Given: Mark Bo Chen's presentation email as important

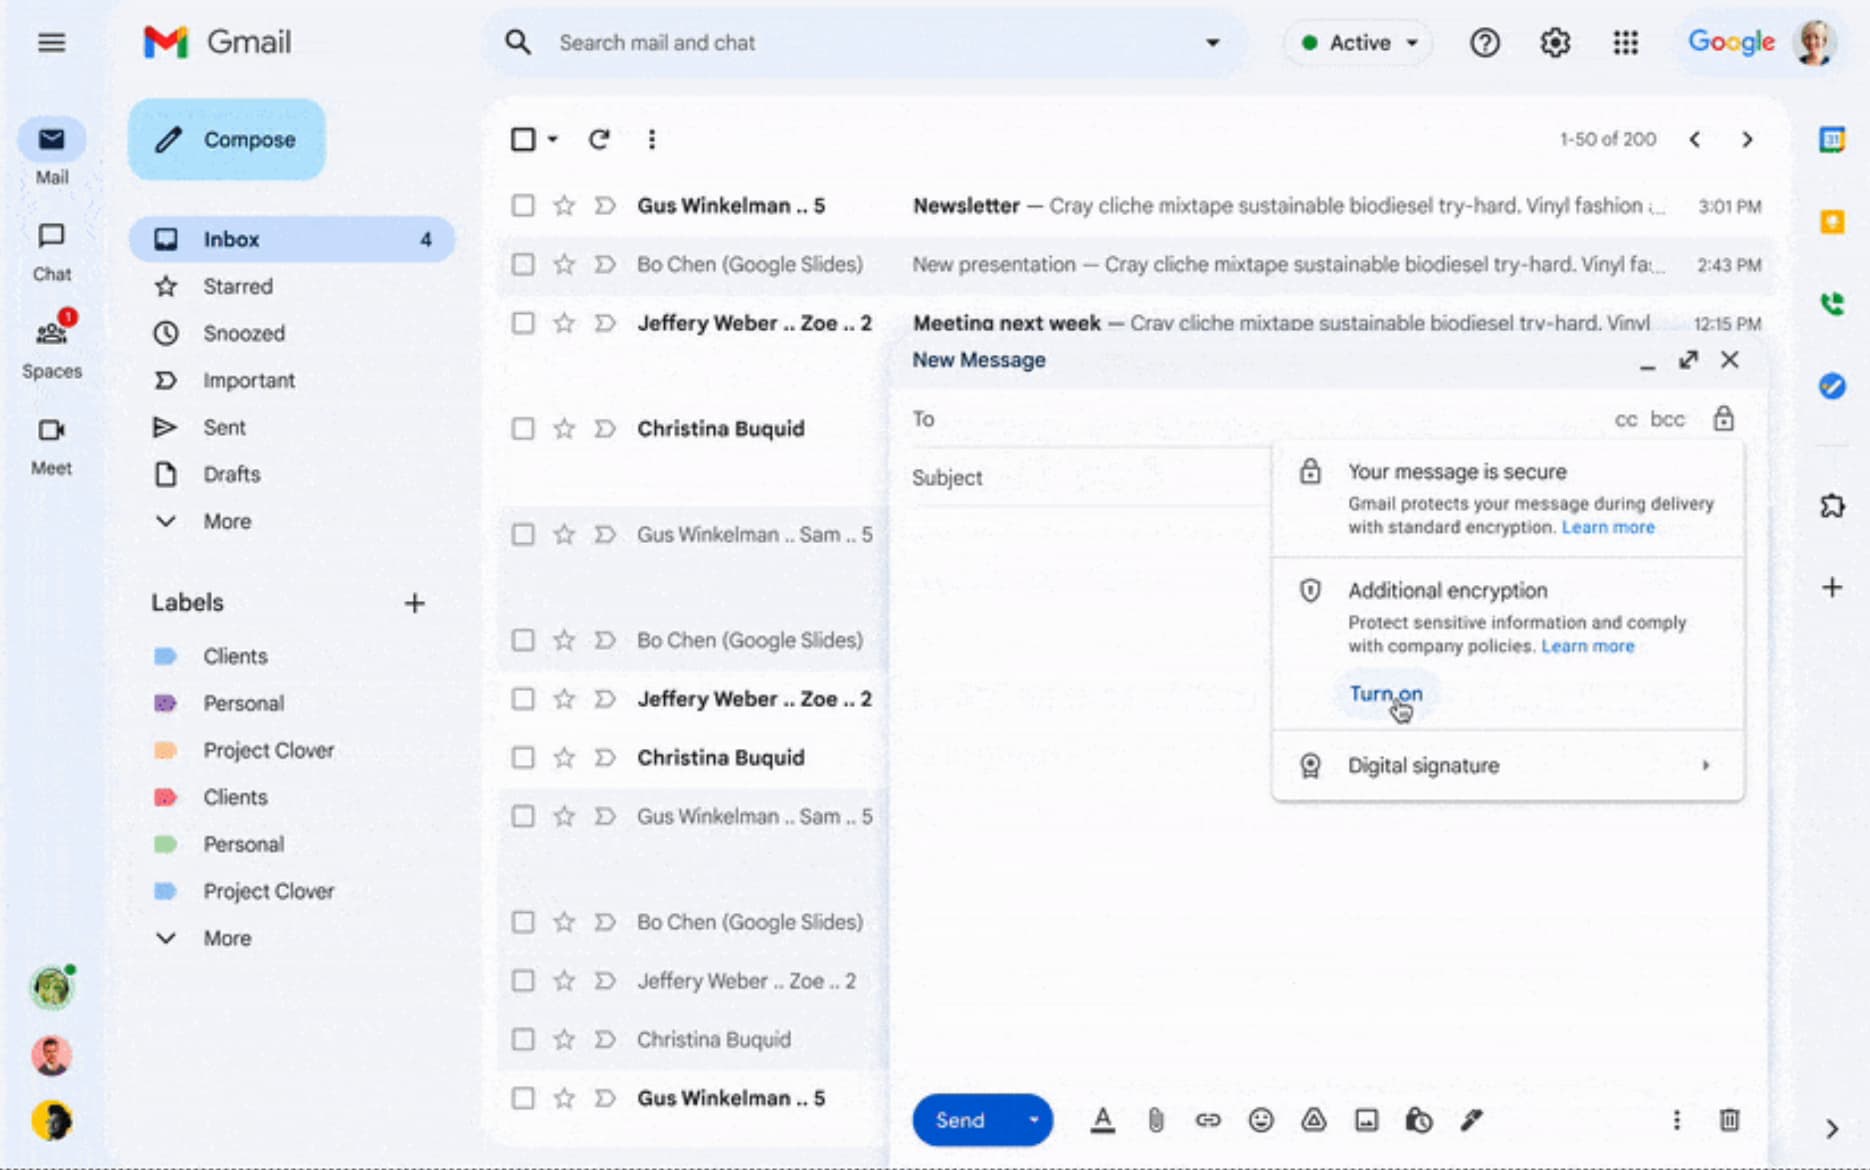Looking at the screenshot, I should point(604,264).
